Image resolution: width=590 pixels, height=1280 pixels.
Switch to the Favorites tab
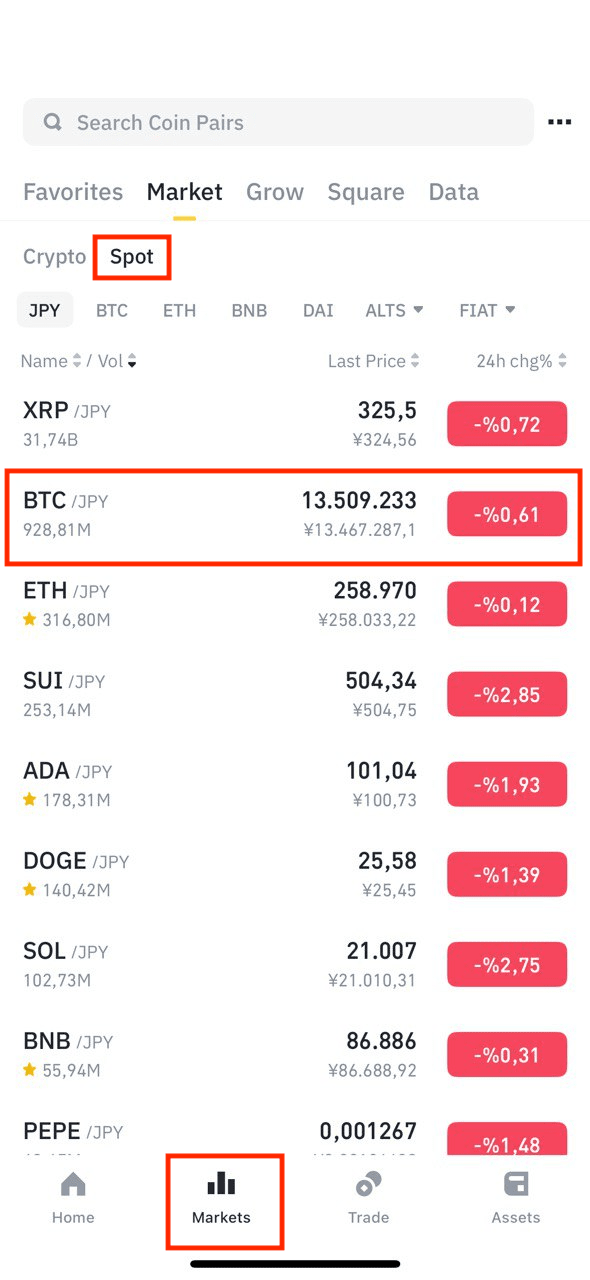click(x=73, y=192)
